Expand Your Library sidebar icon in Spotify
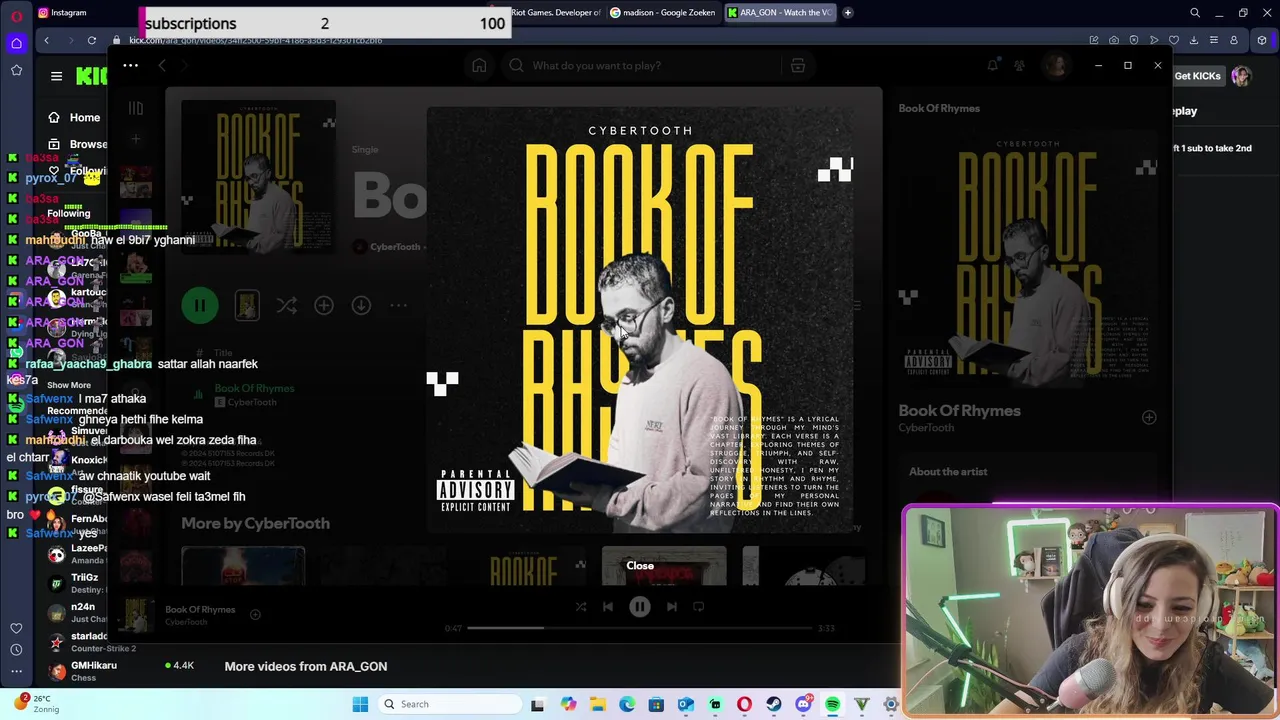 pos(136,108)
